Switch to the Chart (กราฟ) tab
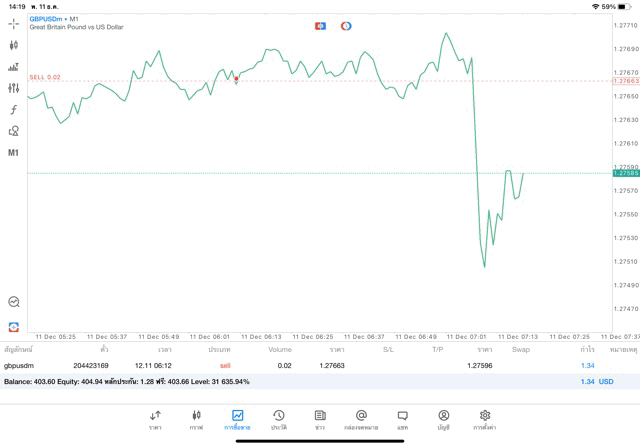The image size is (640, 447). coord(196,419)
